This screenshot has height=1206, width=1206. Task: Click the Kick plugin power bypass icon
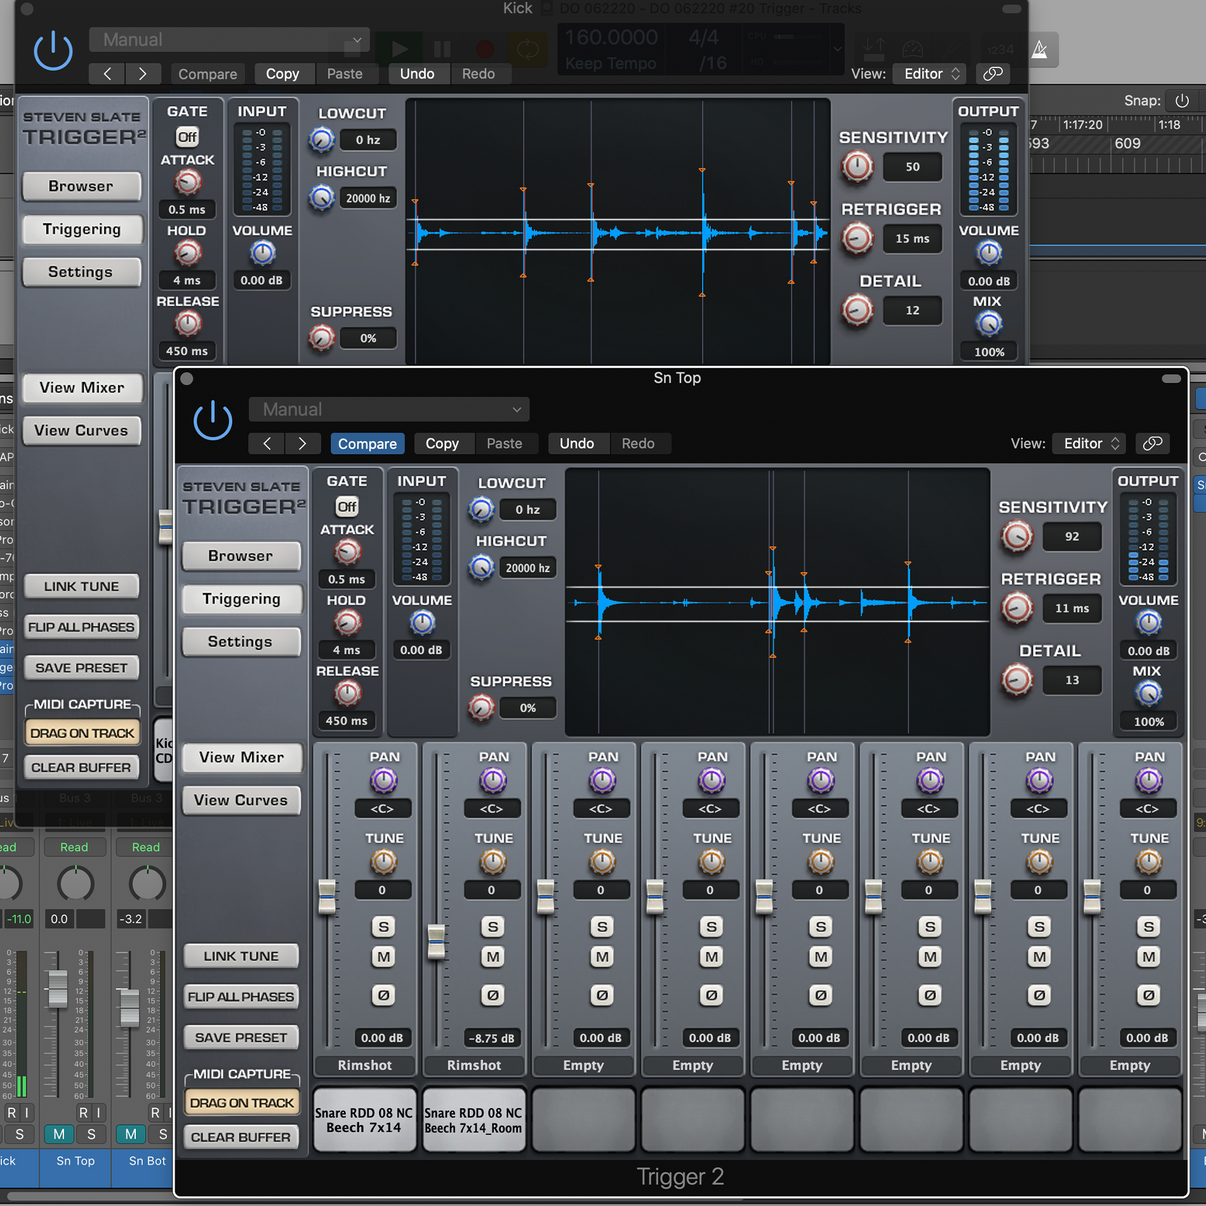click(x=53, y=51)
